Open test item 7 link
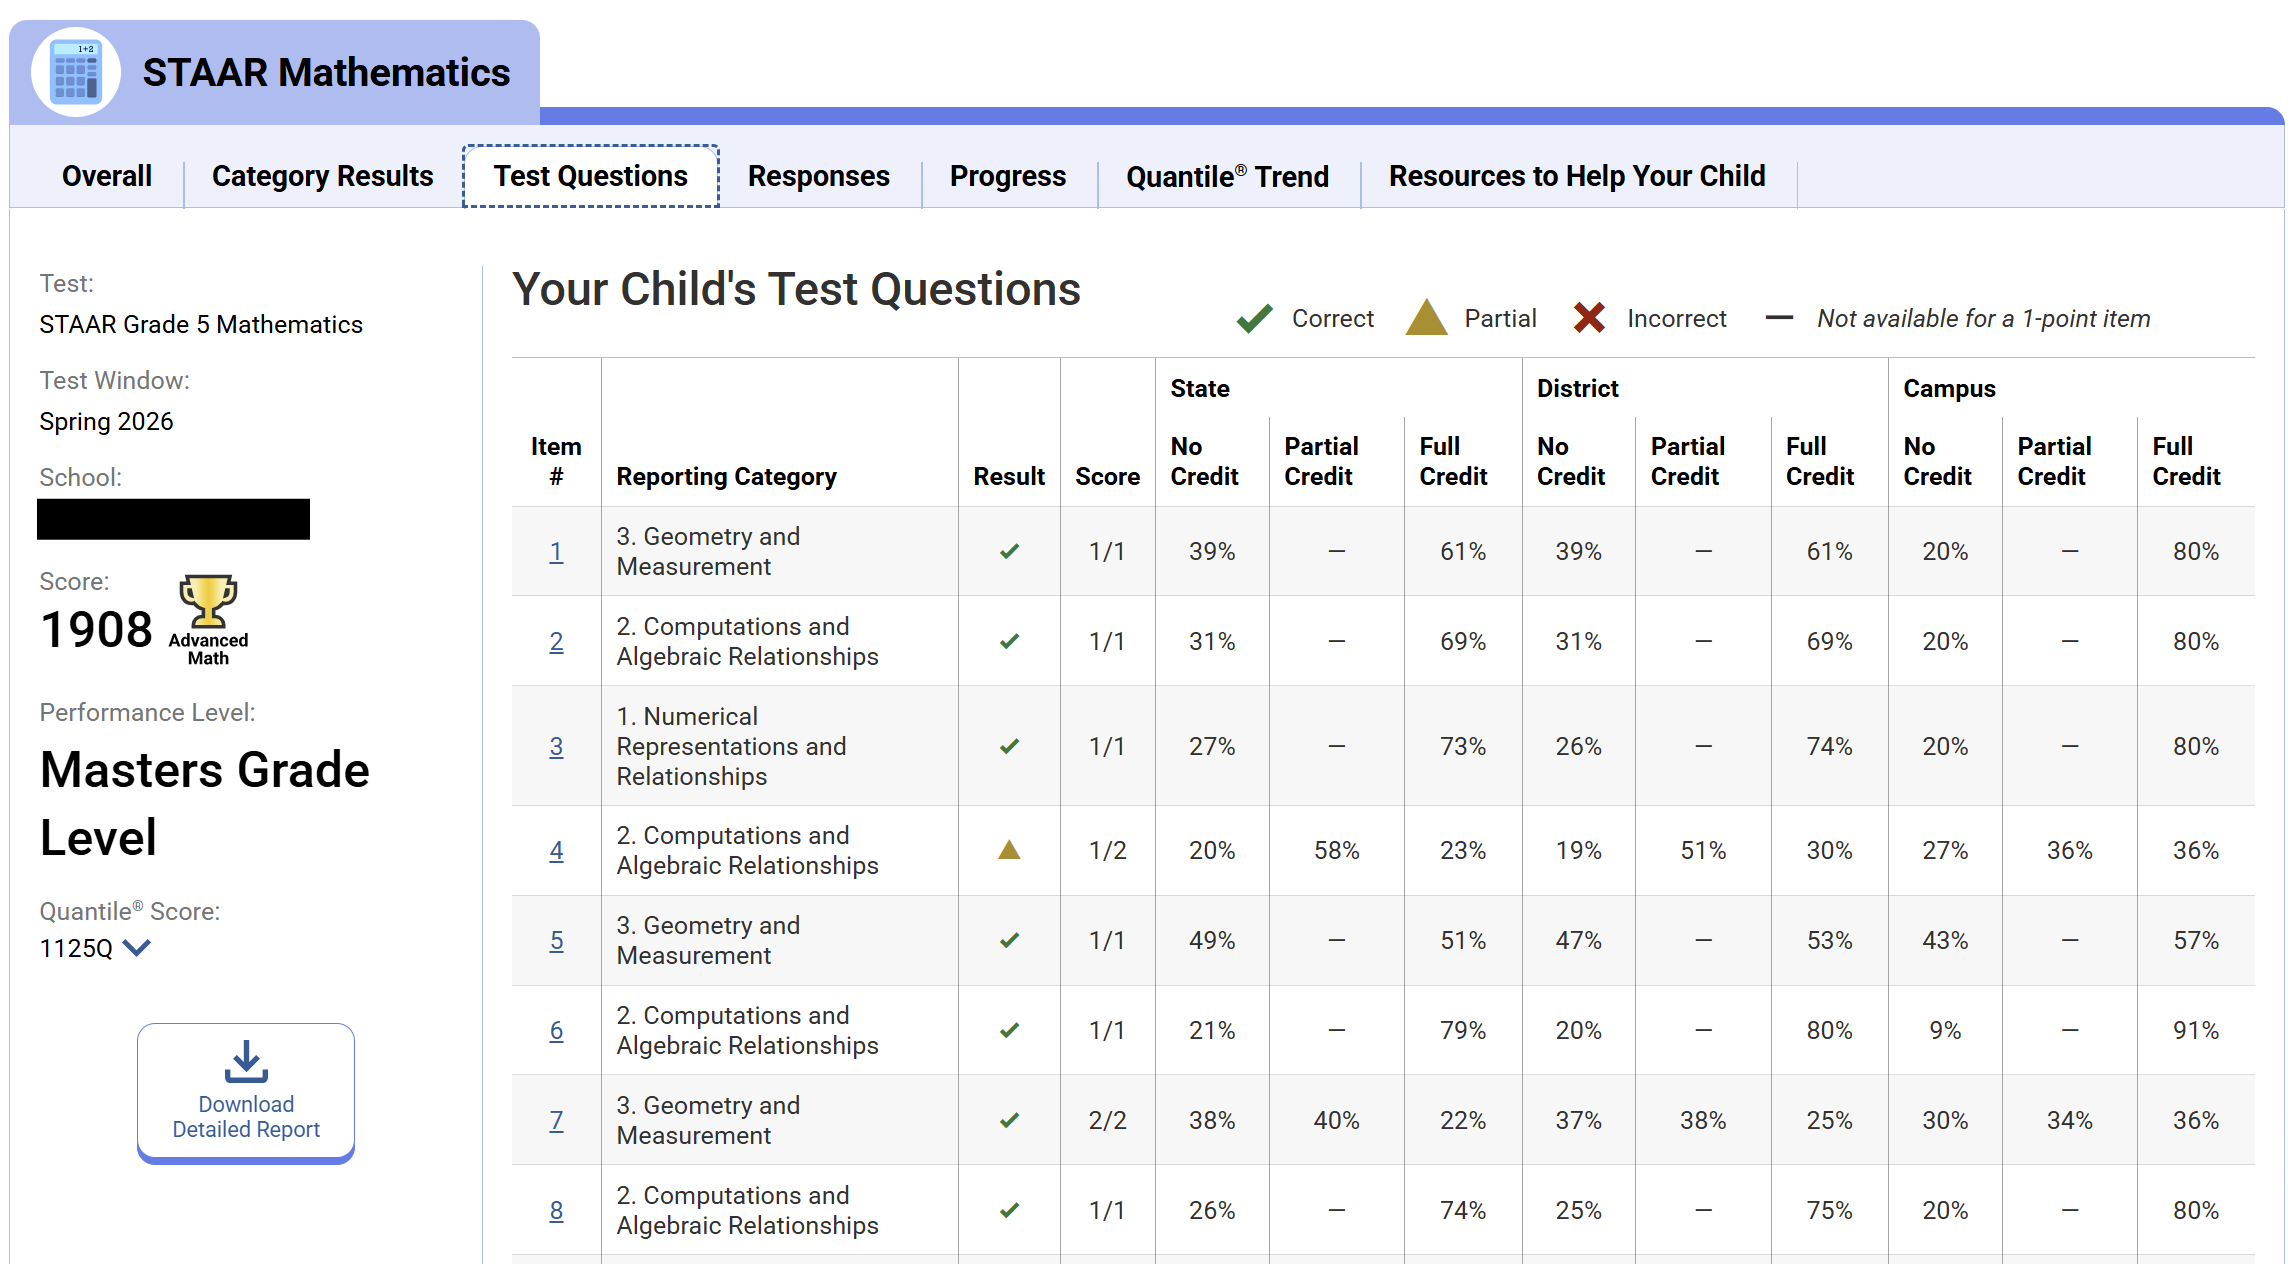The height and width of the screenshot is (1264, 2288). [x=556, y=1120]
